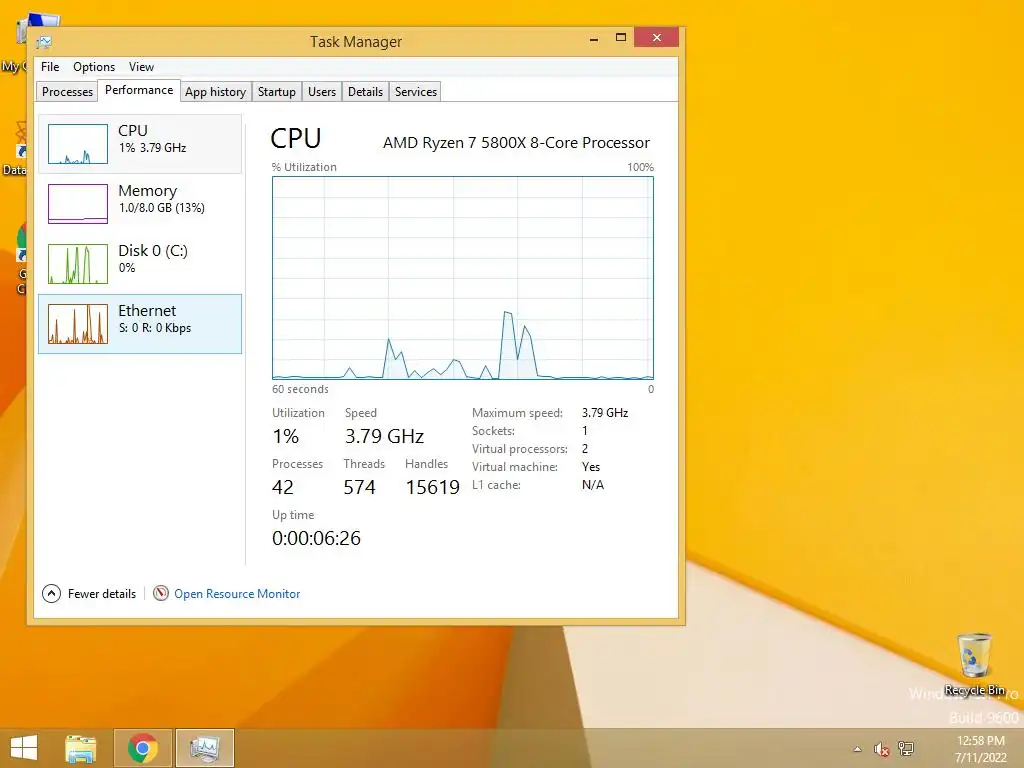Click the Ethernet S: 0 R: 0 Kbps text
1024x768 pixels.
(x=155, y=328)
